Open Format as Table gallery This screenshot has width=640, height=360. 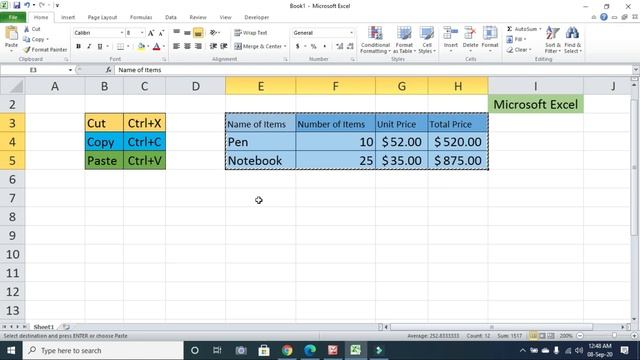pos(404,40)
